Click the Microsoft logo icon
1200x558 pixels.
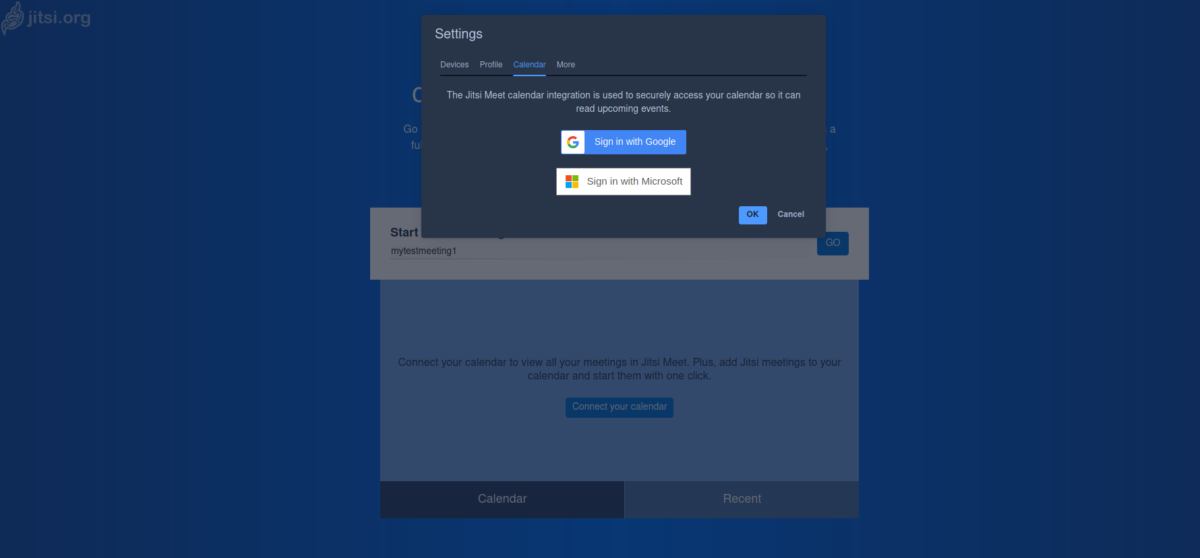pos(572,181)
